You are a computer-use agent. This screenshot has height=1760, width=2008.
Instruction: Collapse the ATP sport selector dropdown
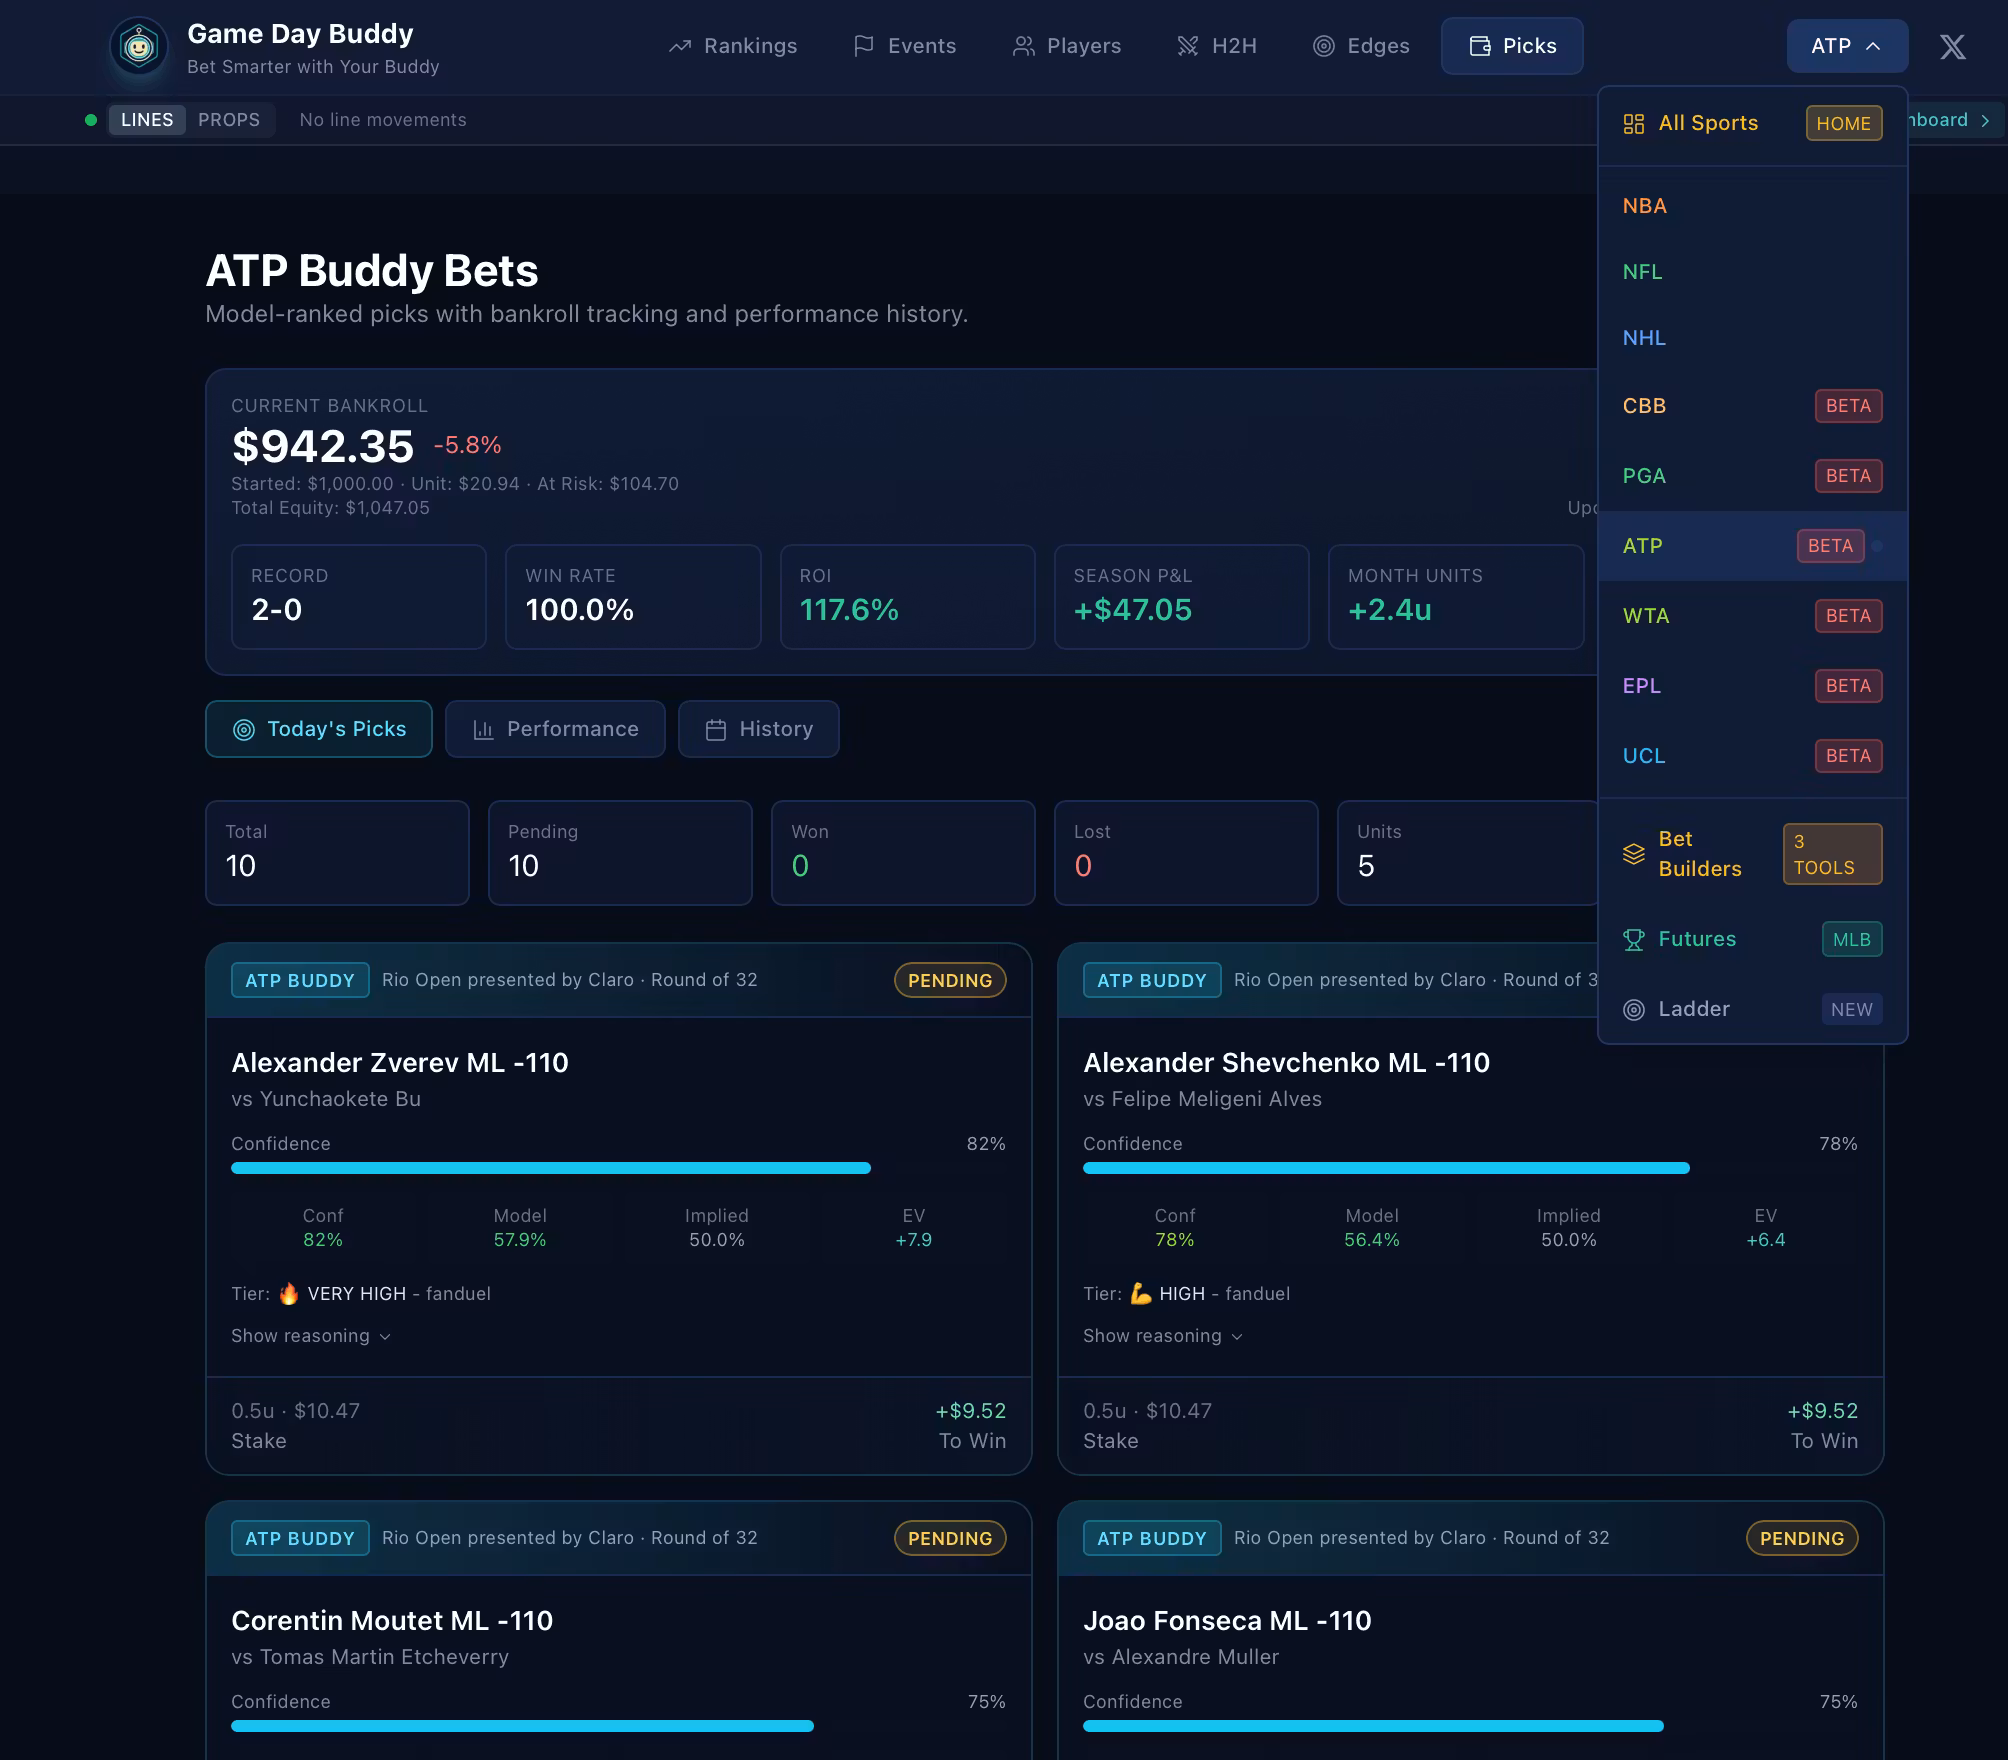coord(1846,46)
